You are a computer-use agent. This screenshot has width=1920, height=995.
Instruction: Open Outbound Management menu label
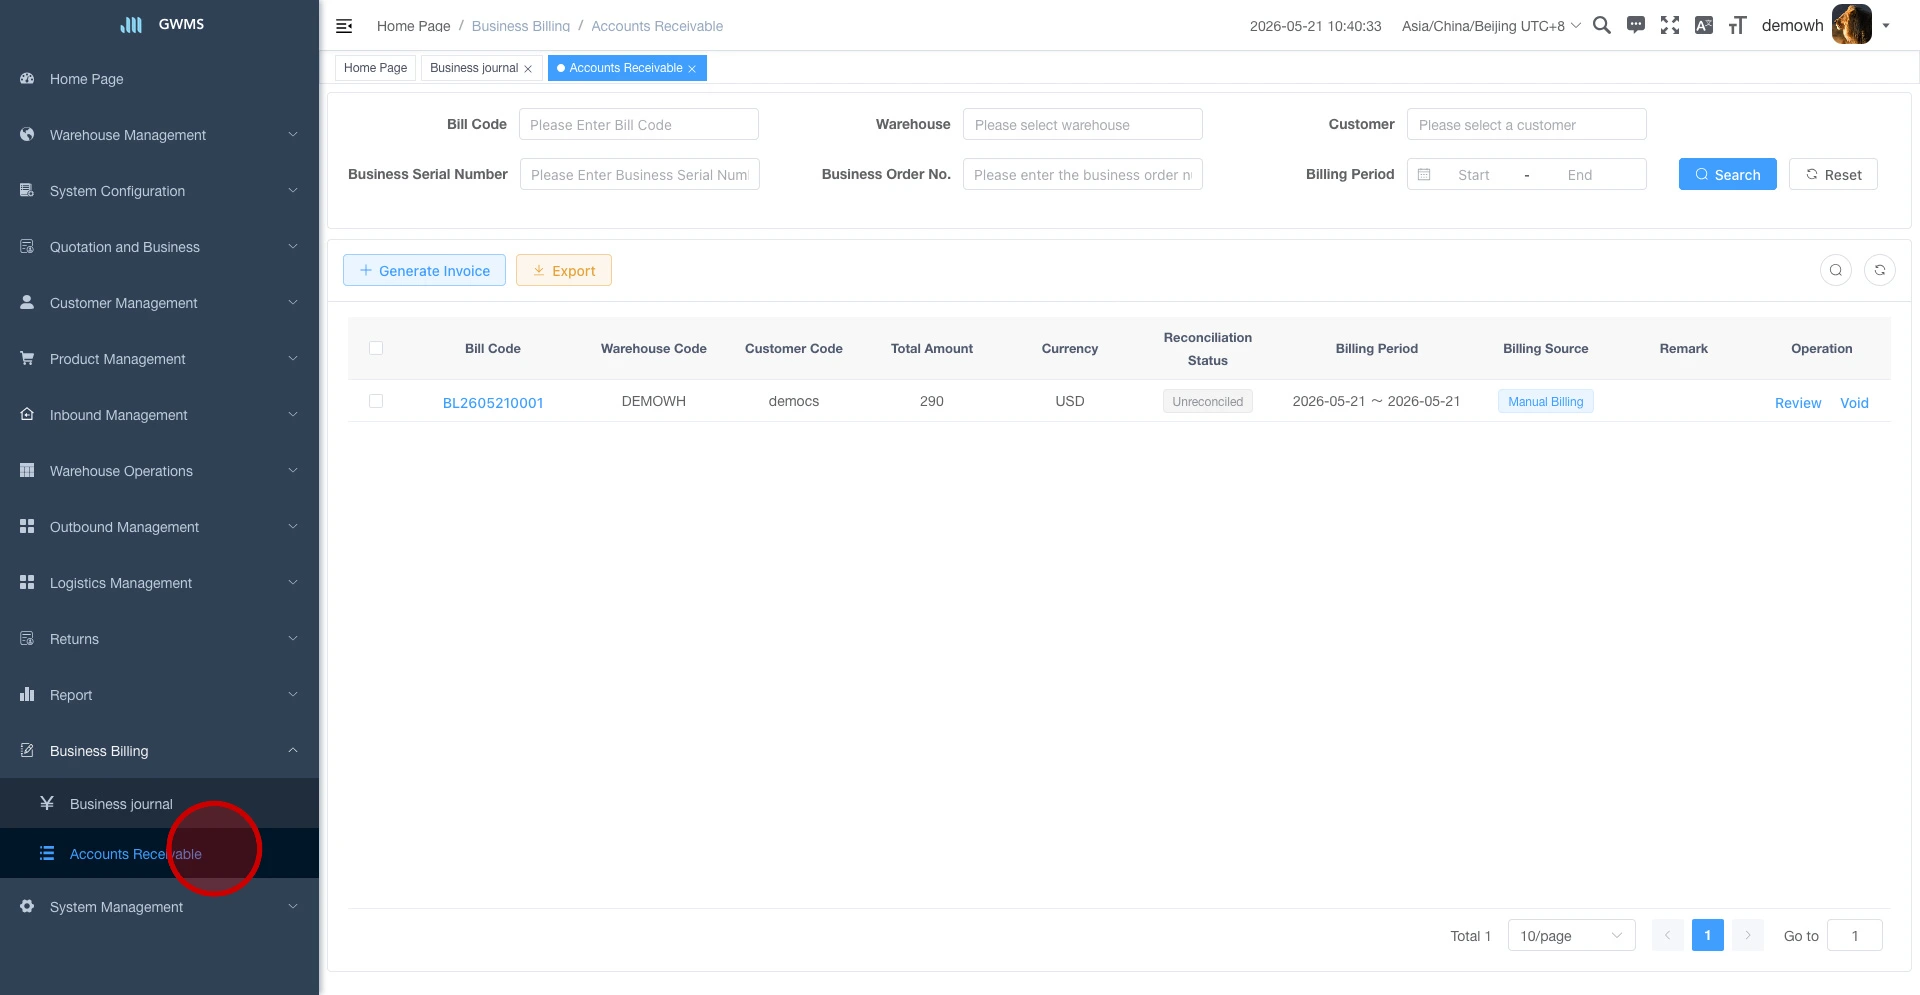pos(124,527)
